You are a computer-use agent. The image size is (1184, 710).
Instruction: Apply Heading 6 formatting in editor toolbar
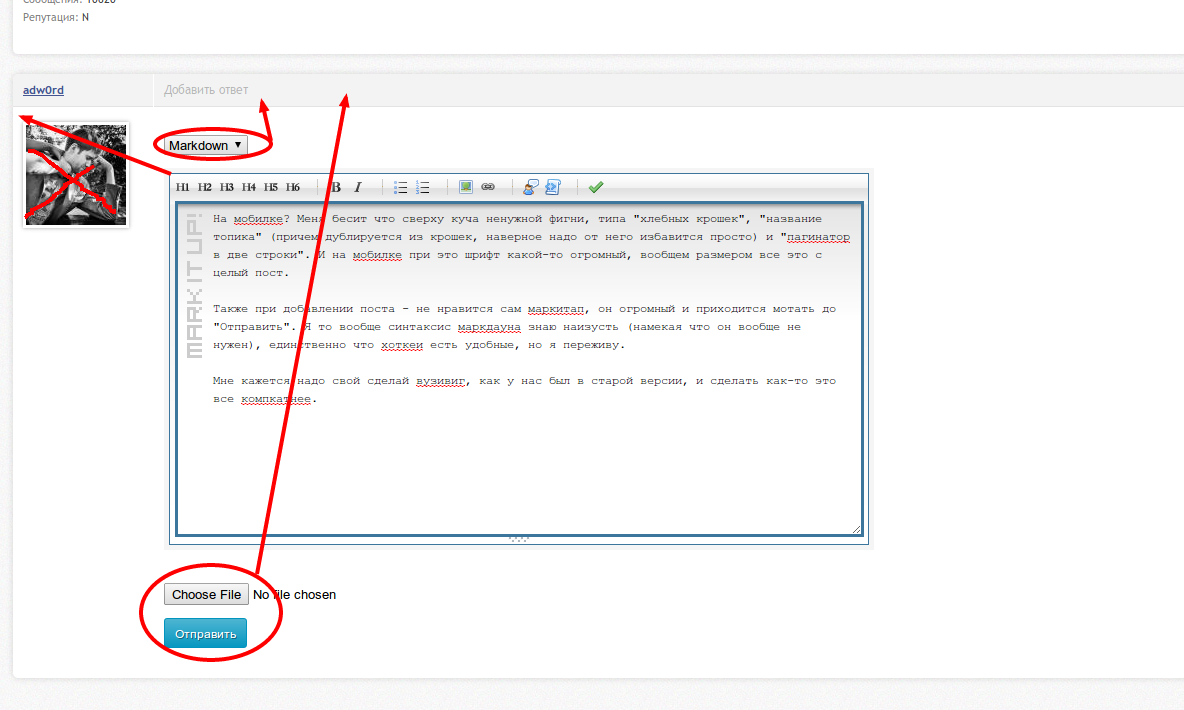pyautogui.click(x=293, y=187)
